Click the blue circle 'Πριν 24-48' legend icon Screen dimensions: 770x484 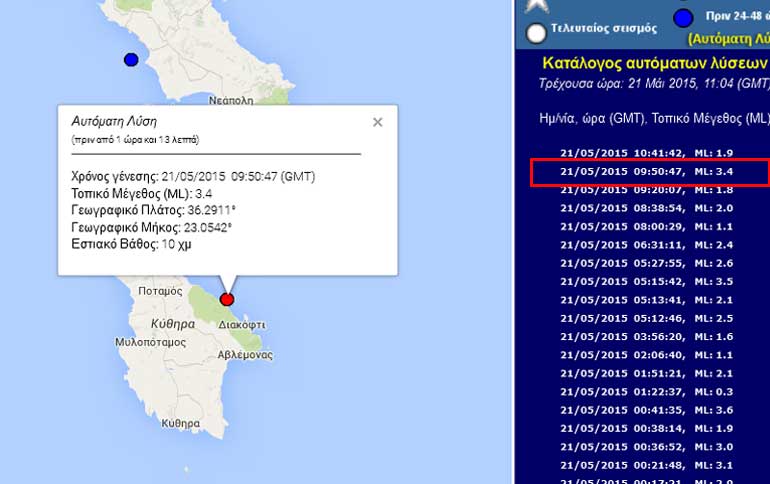click(x=683, y=18)
